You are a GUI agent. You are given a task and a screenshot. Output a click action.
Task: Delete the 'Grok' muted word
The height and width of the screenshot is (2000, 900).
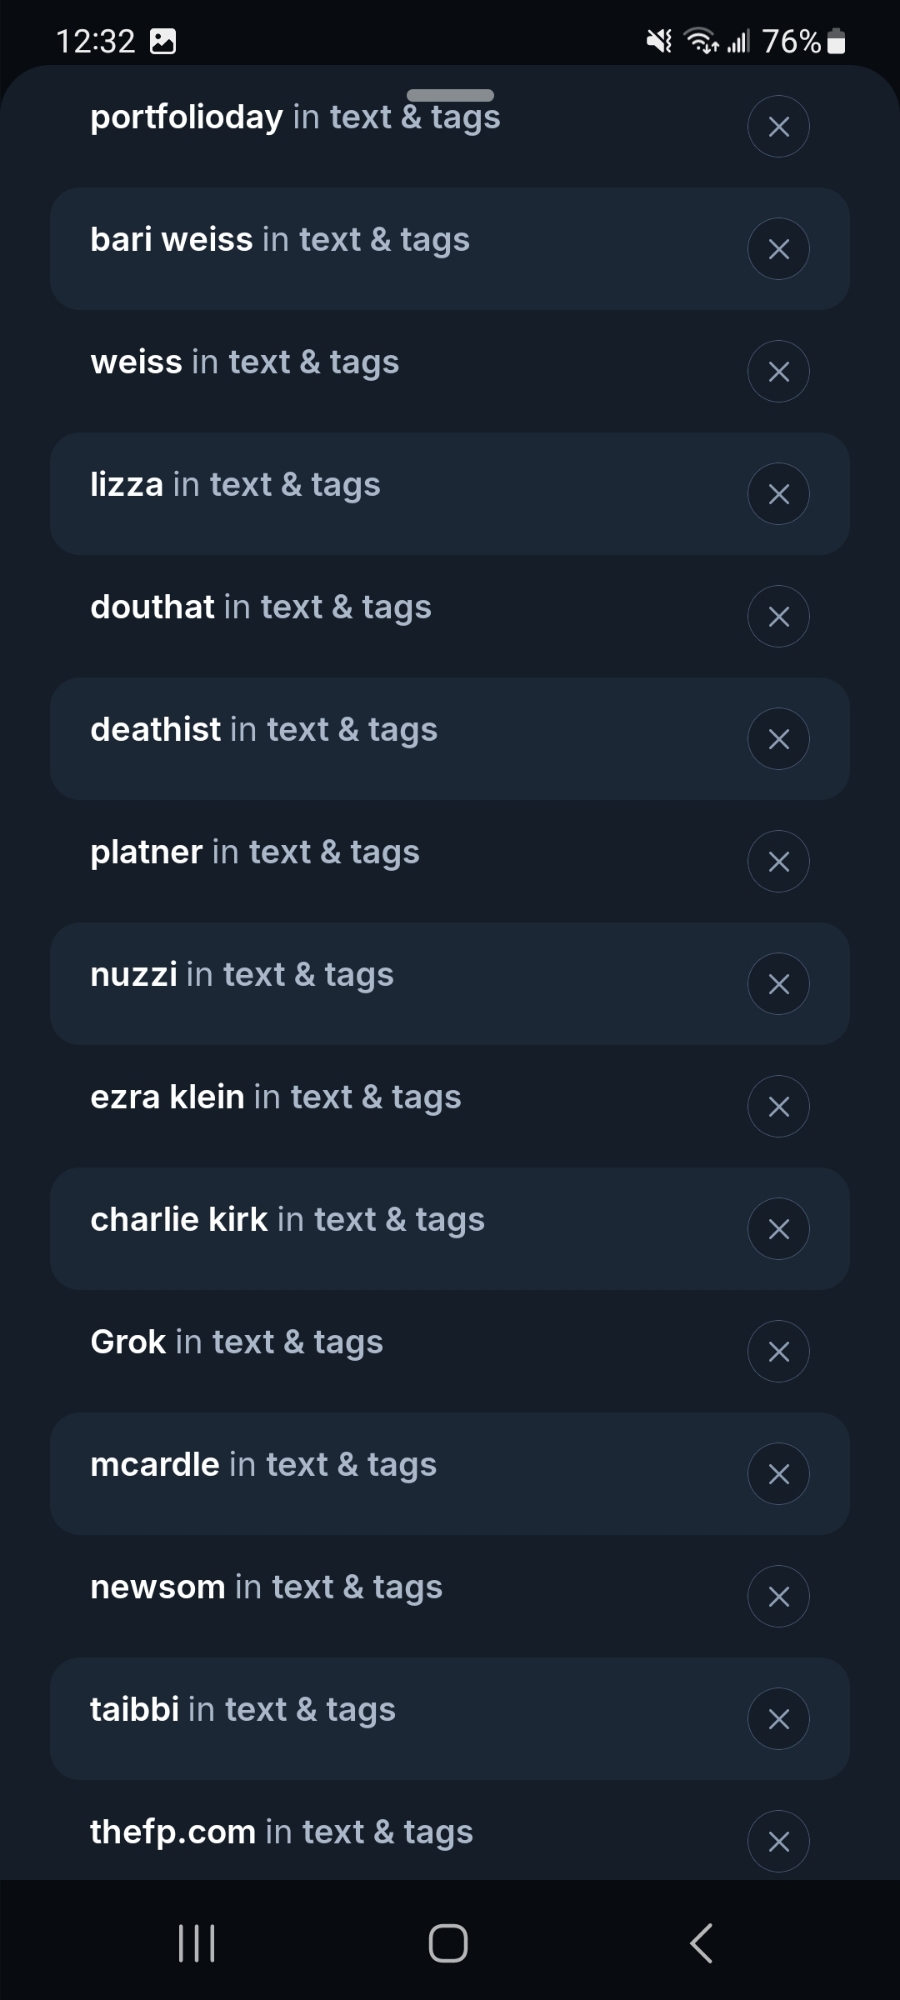(778, 1352)
